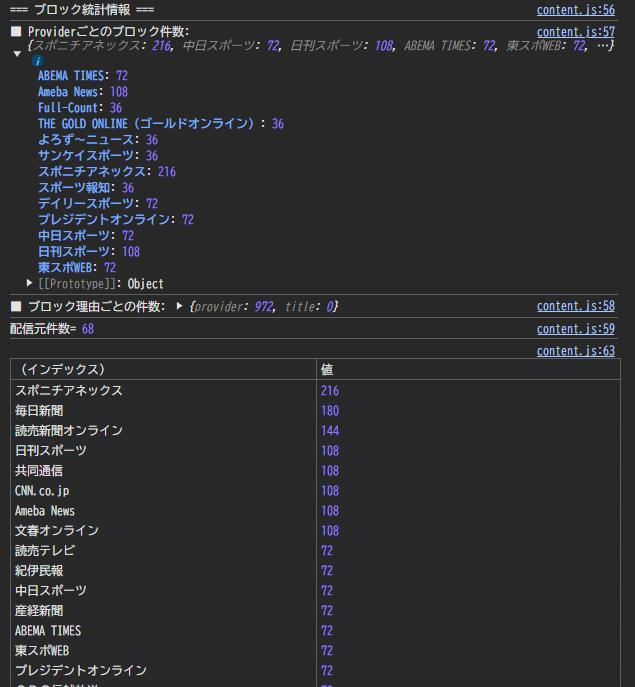Select the ABEMA TIMES: 72 property
This screenshot has height=687, width=635.
pyautogui.click(x=83, y=76)
